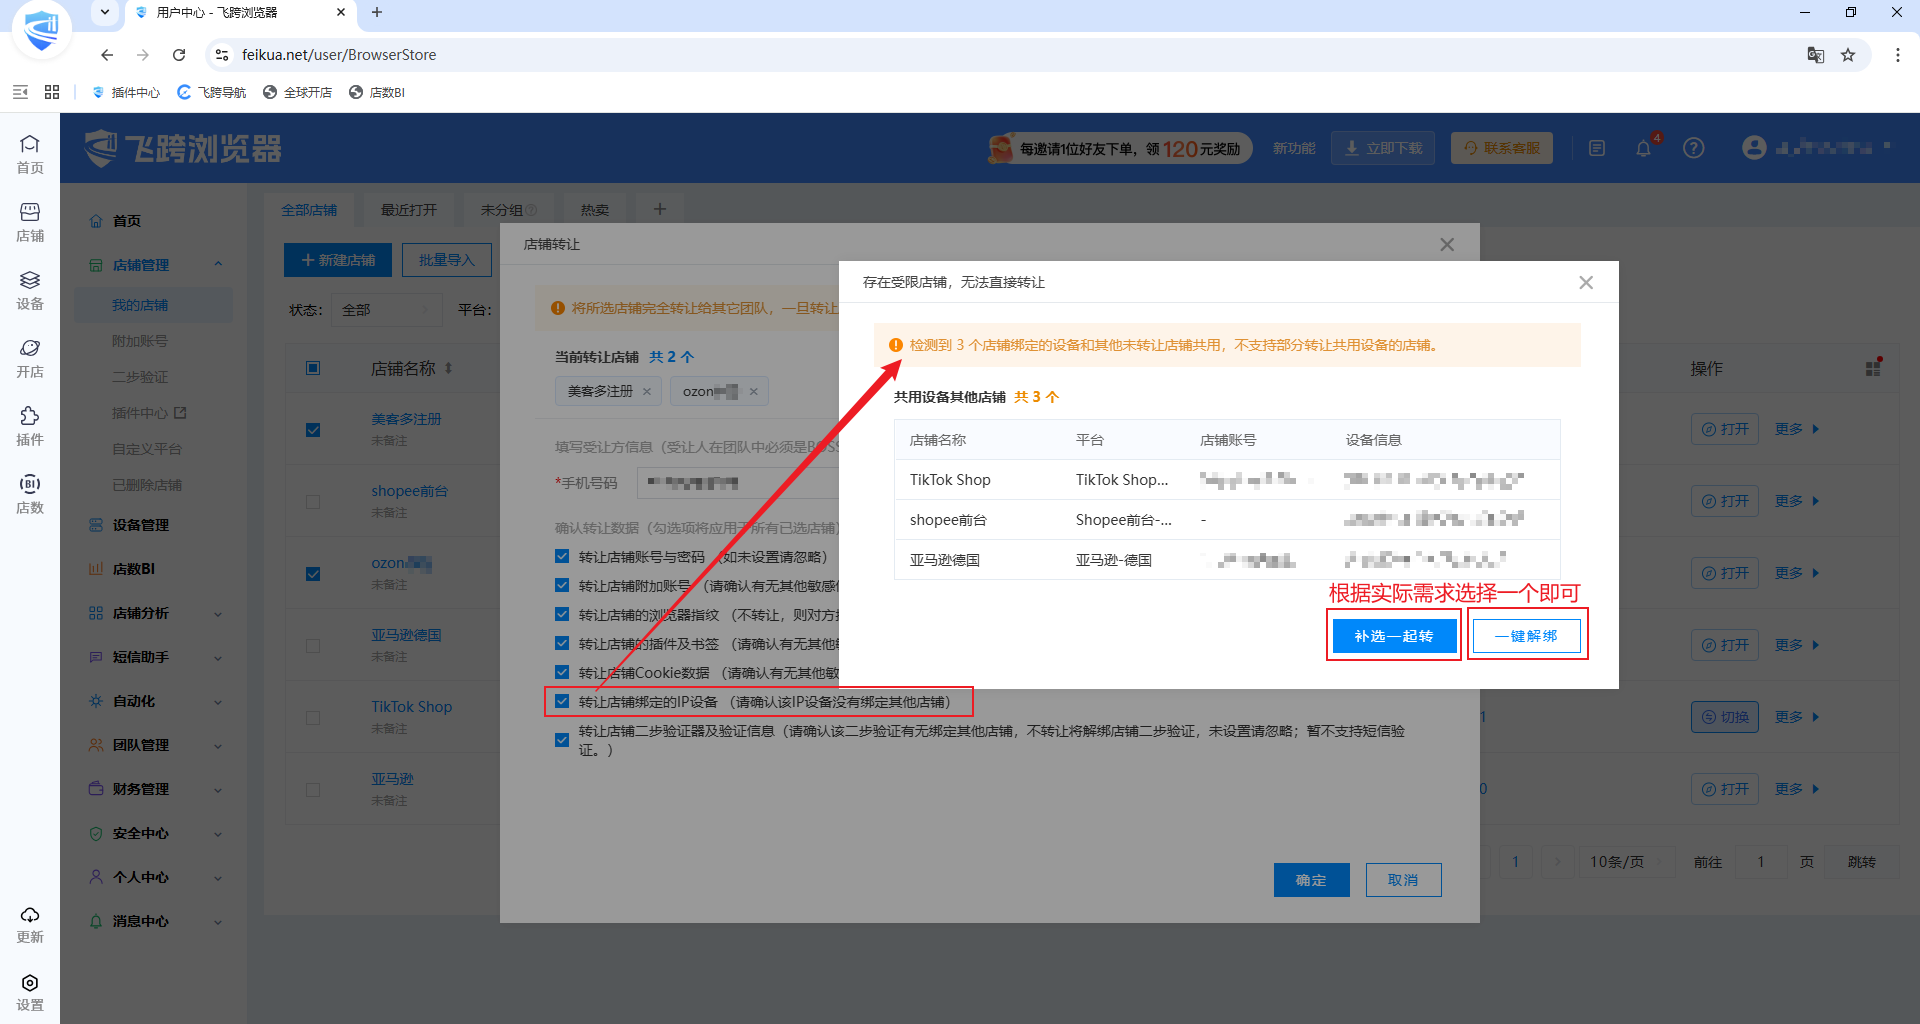Click the 一键解绑 button
The image size is (1920, 1024).
1526,636
